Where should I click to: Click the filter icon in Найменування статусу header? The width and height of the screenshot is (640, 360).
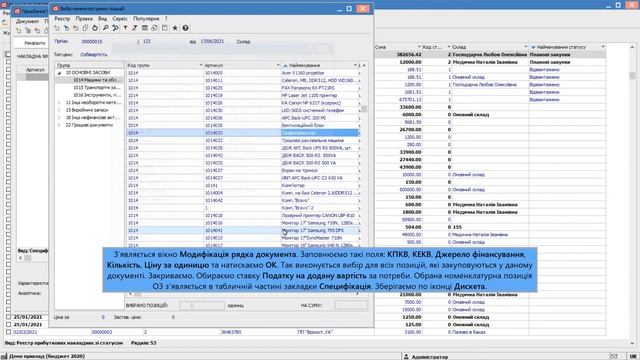pyautogui.click(x=533, y=47)
